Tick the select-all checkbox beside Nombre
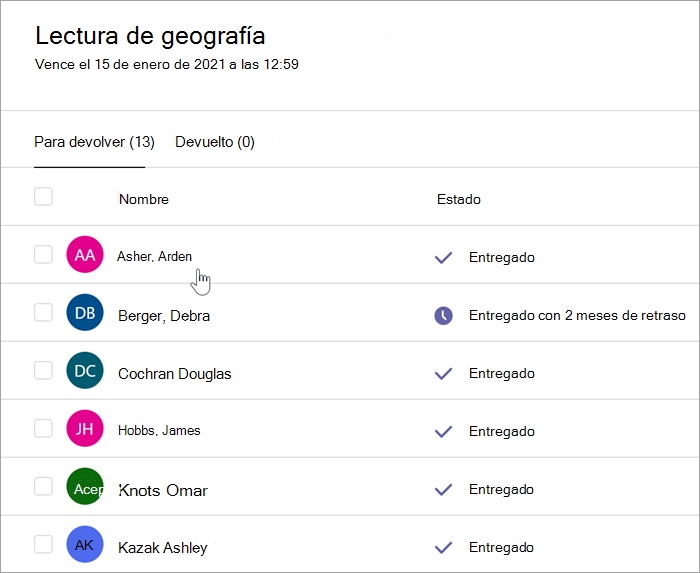The image size is (700, 573). point(43,196)
